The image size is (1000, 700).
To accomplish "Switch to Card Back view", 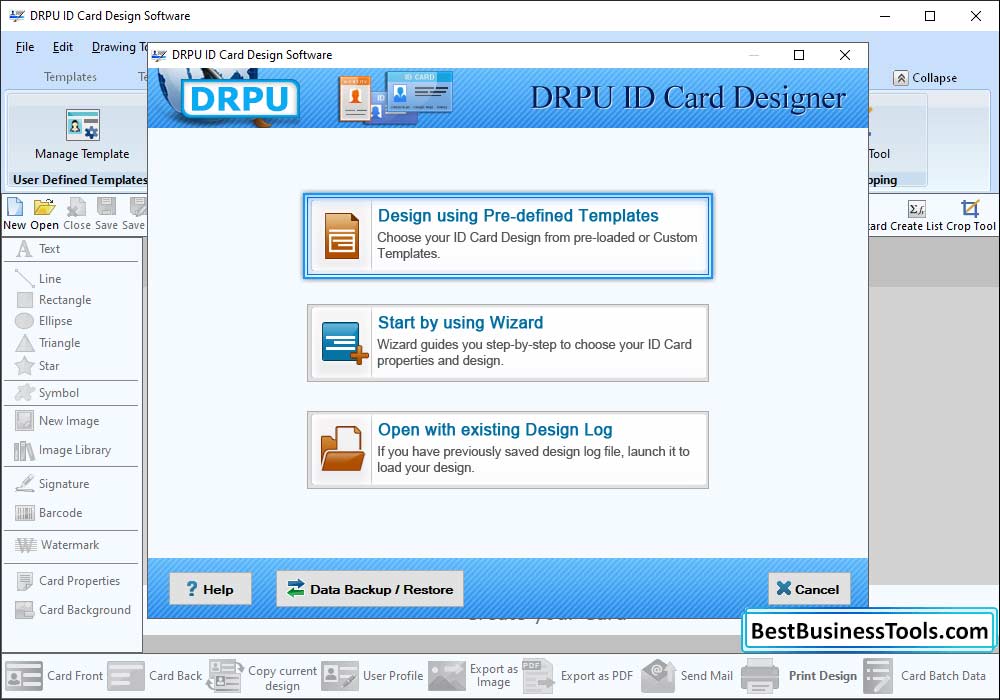I will pyautogui.click(x=155, y=676).
